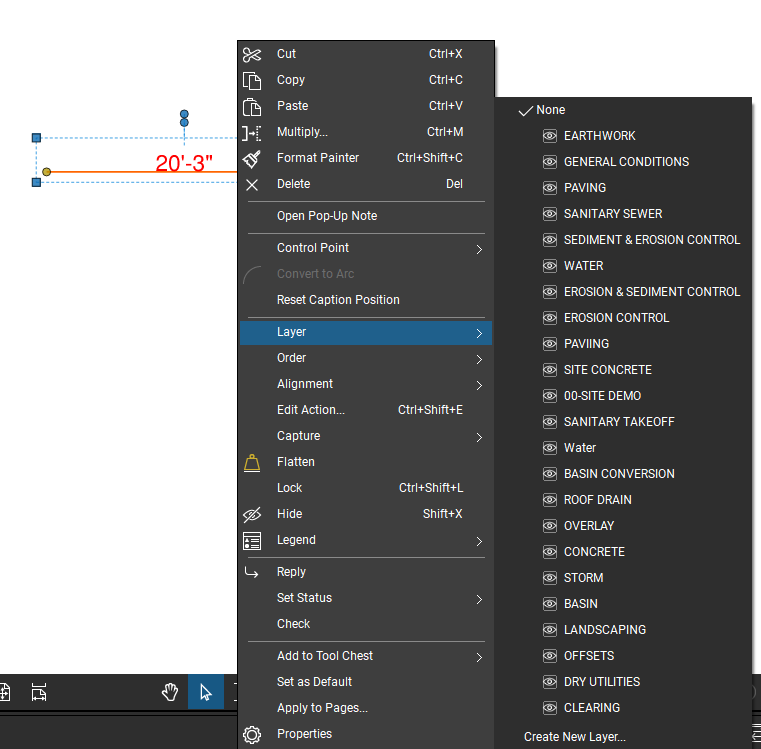The height and width of the screenshot is (749, 761).
Task: Click the 20'-3" measurement caption
Action: (184, 163)
